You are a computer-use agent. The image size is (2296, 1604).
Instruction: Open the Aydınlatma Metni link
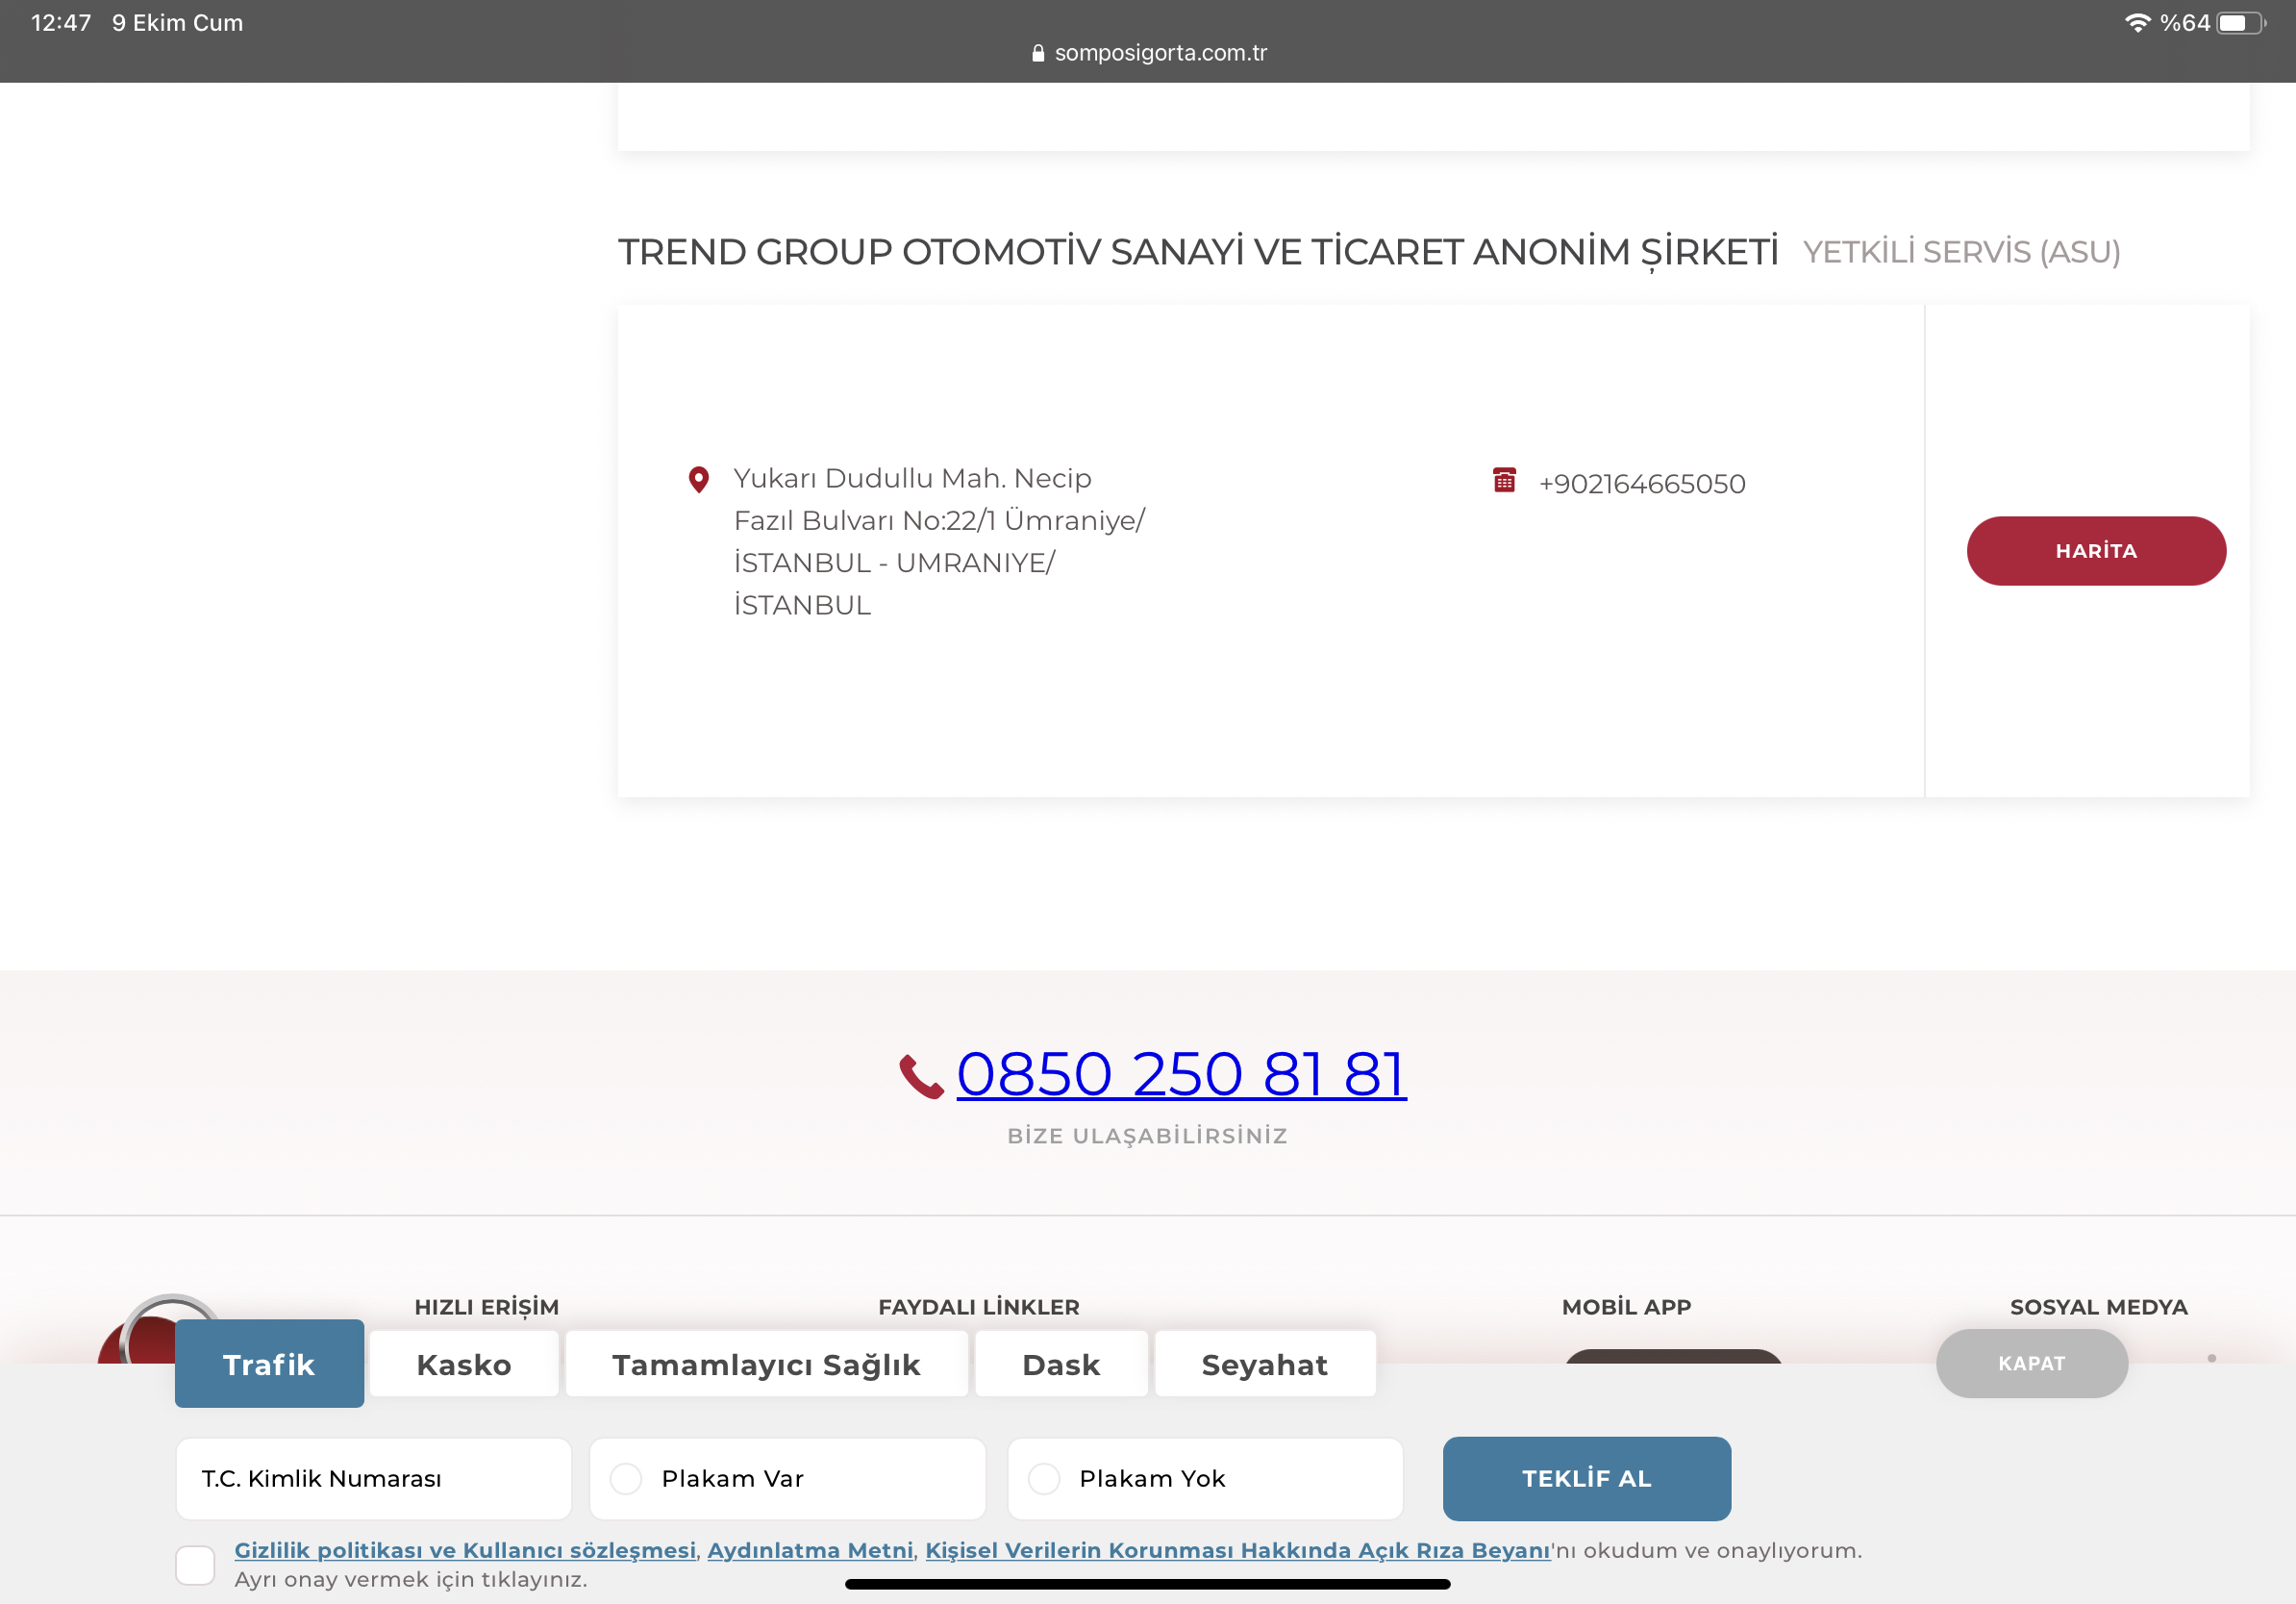(x=810, y=1550)
